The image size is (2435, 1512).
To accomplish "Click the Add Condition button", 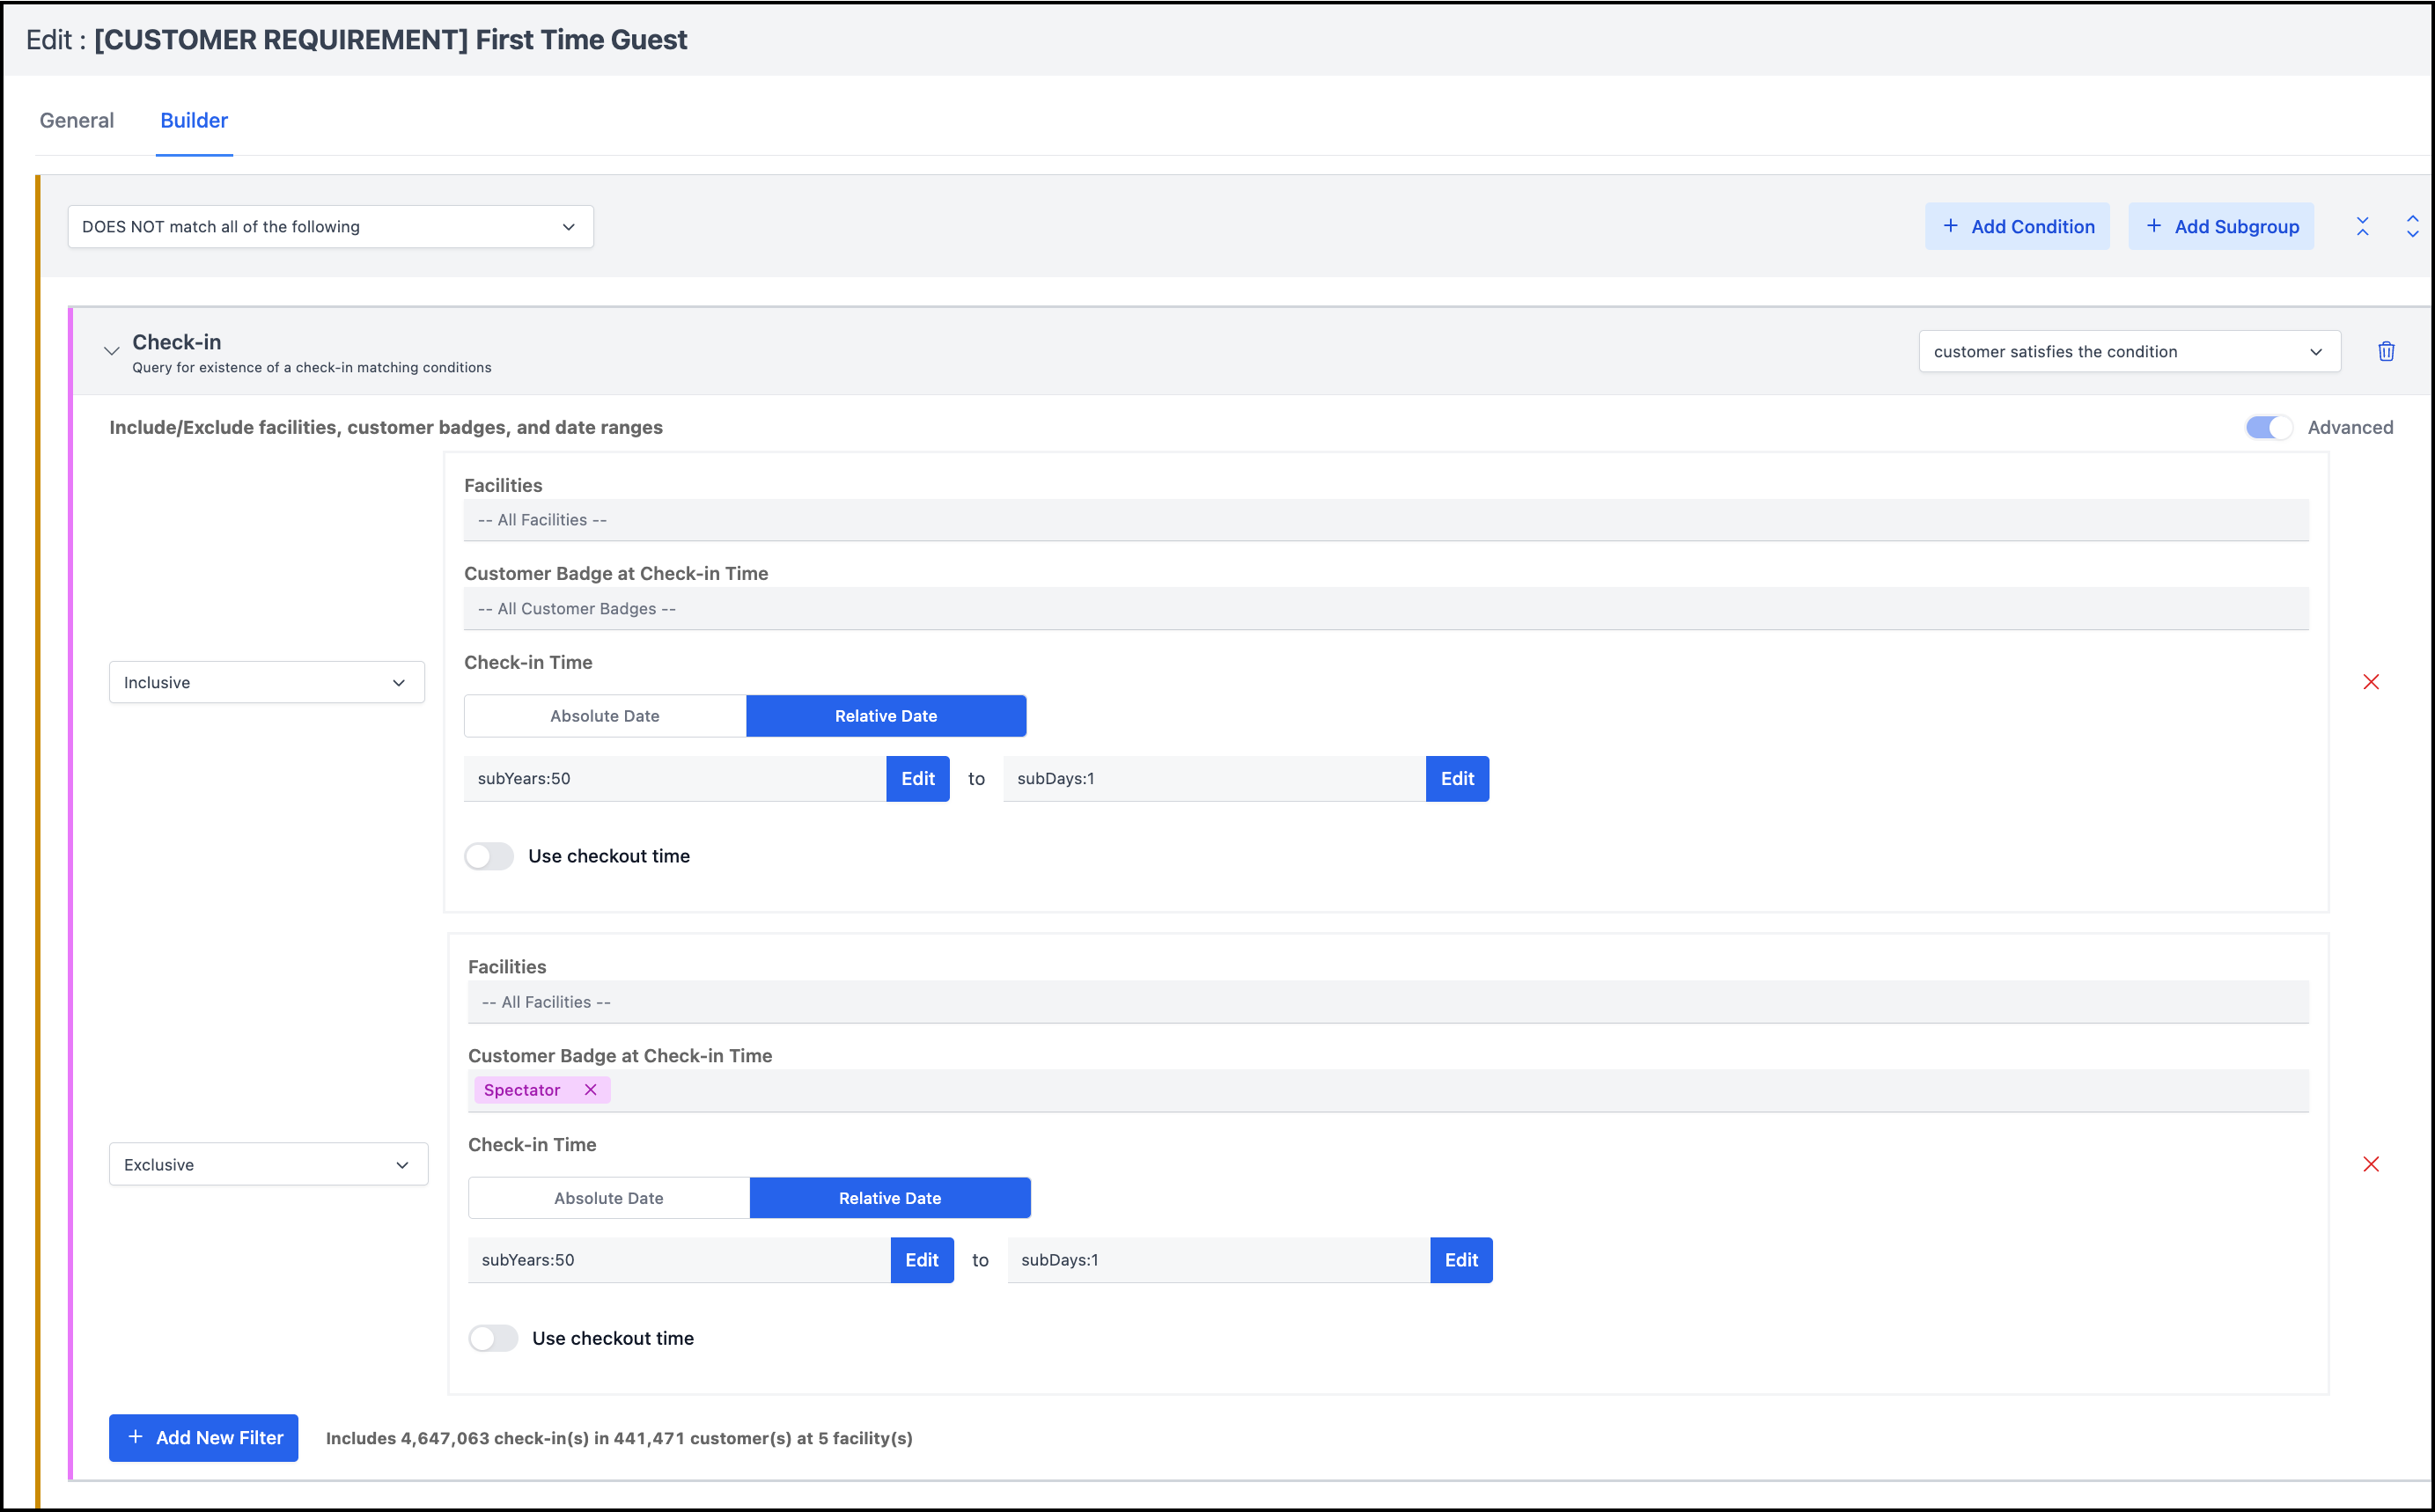I will coord(2017,227).
